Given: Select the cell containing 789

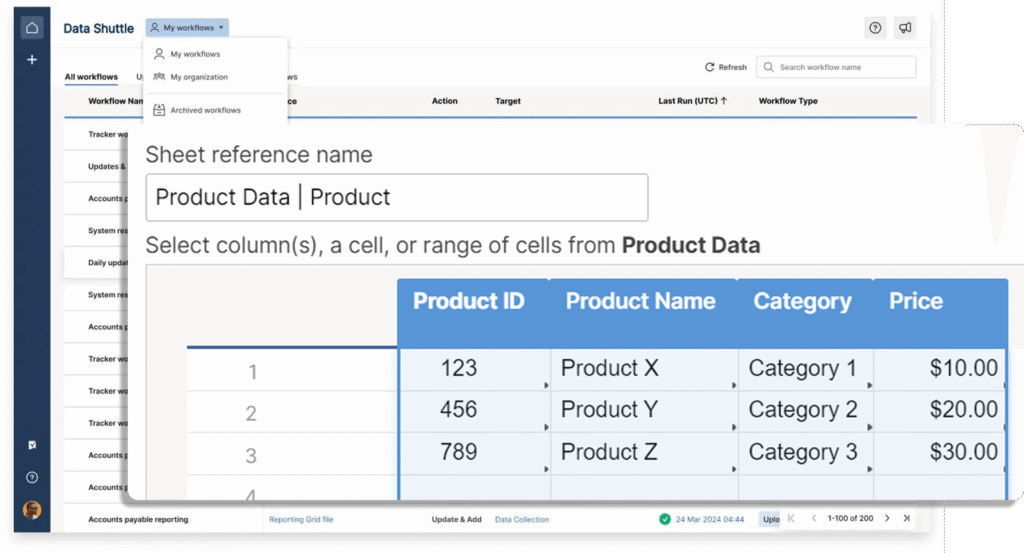Looking at the screenshot, I should point(475,452).
